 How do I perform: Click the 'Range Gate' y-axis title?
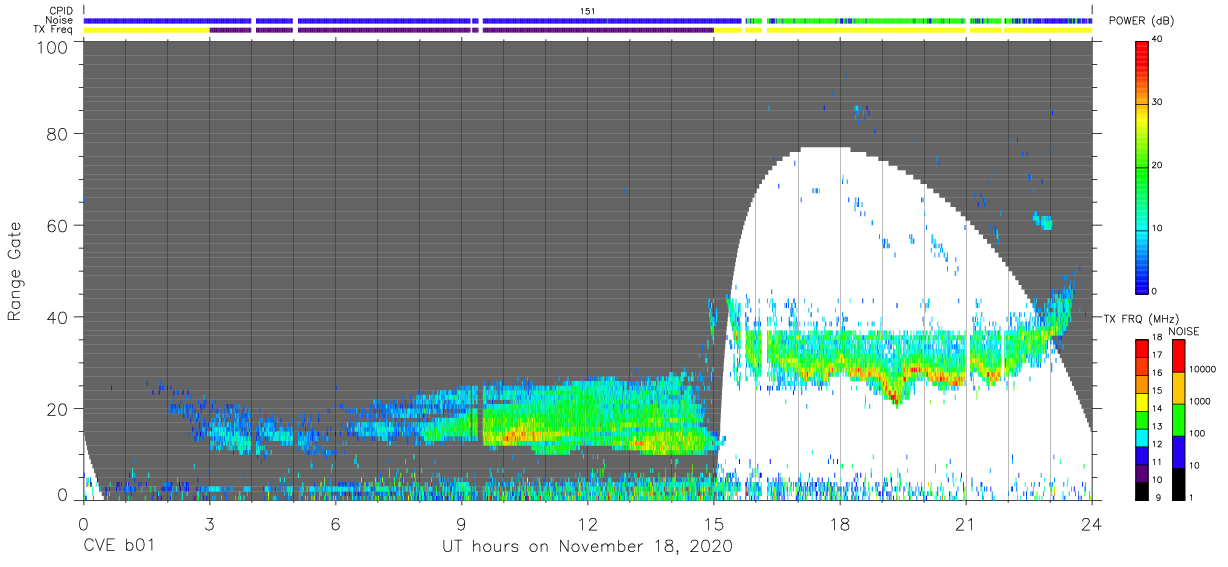pyautogui.click(x=15, y=272)
